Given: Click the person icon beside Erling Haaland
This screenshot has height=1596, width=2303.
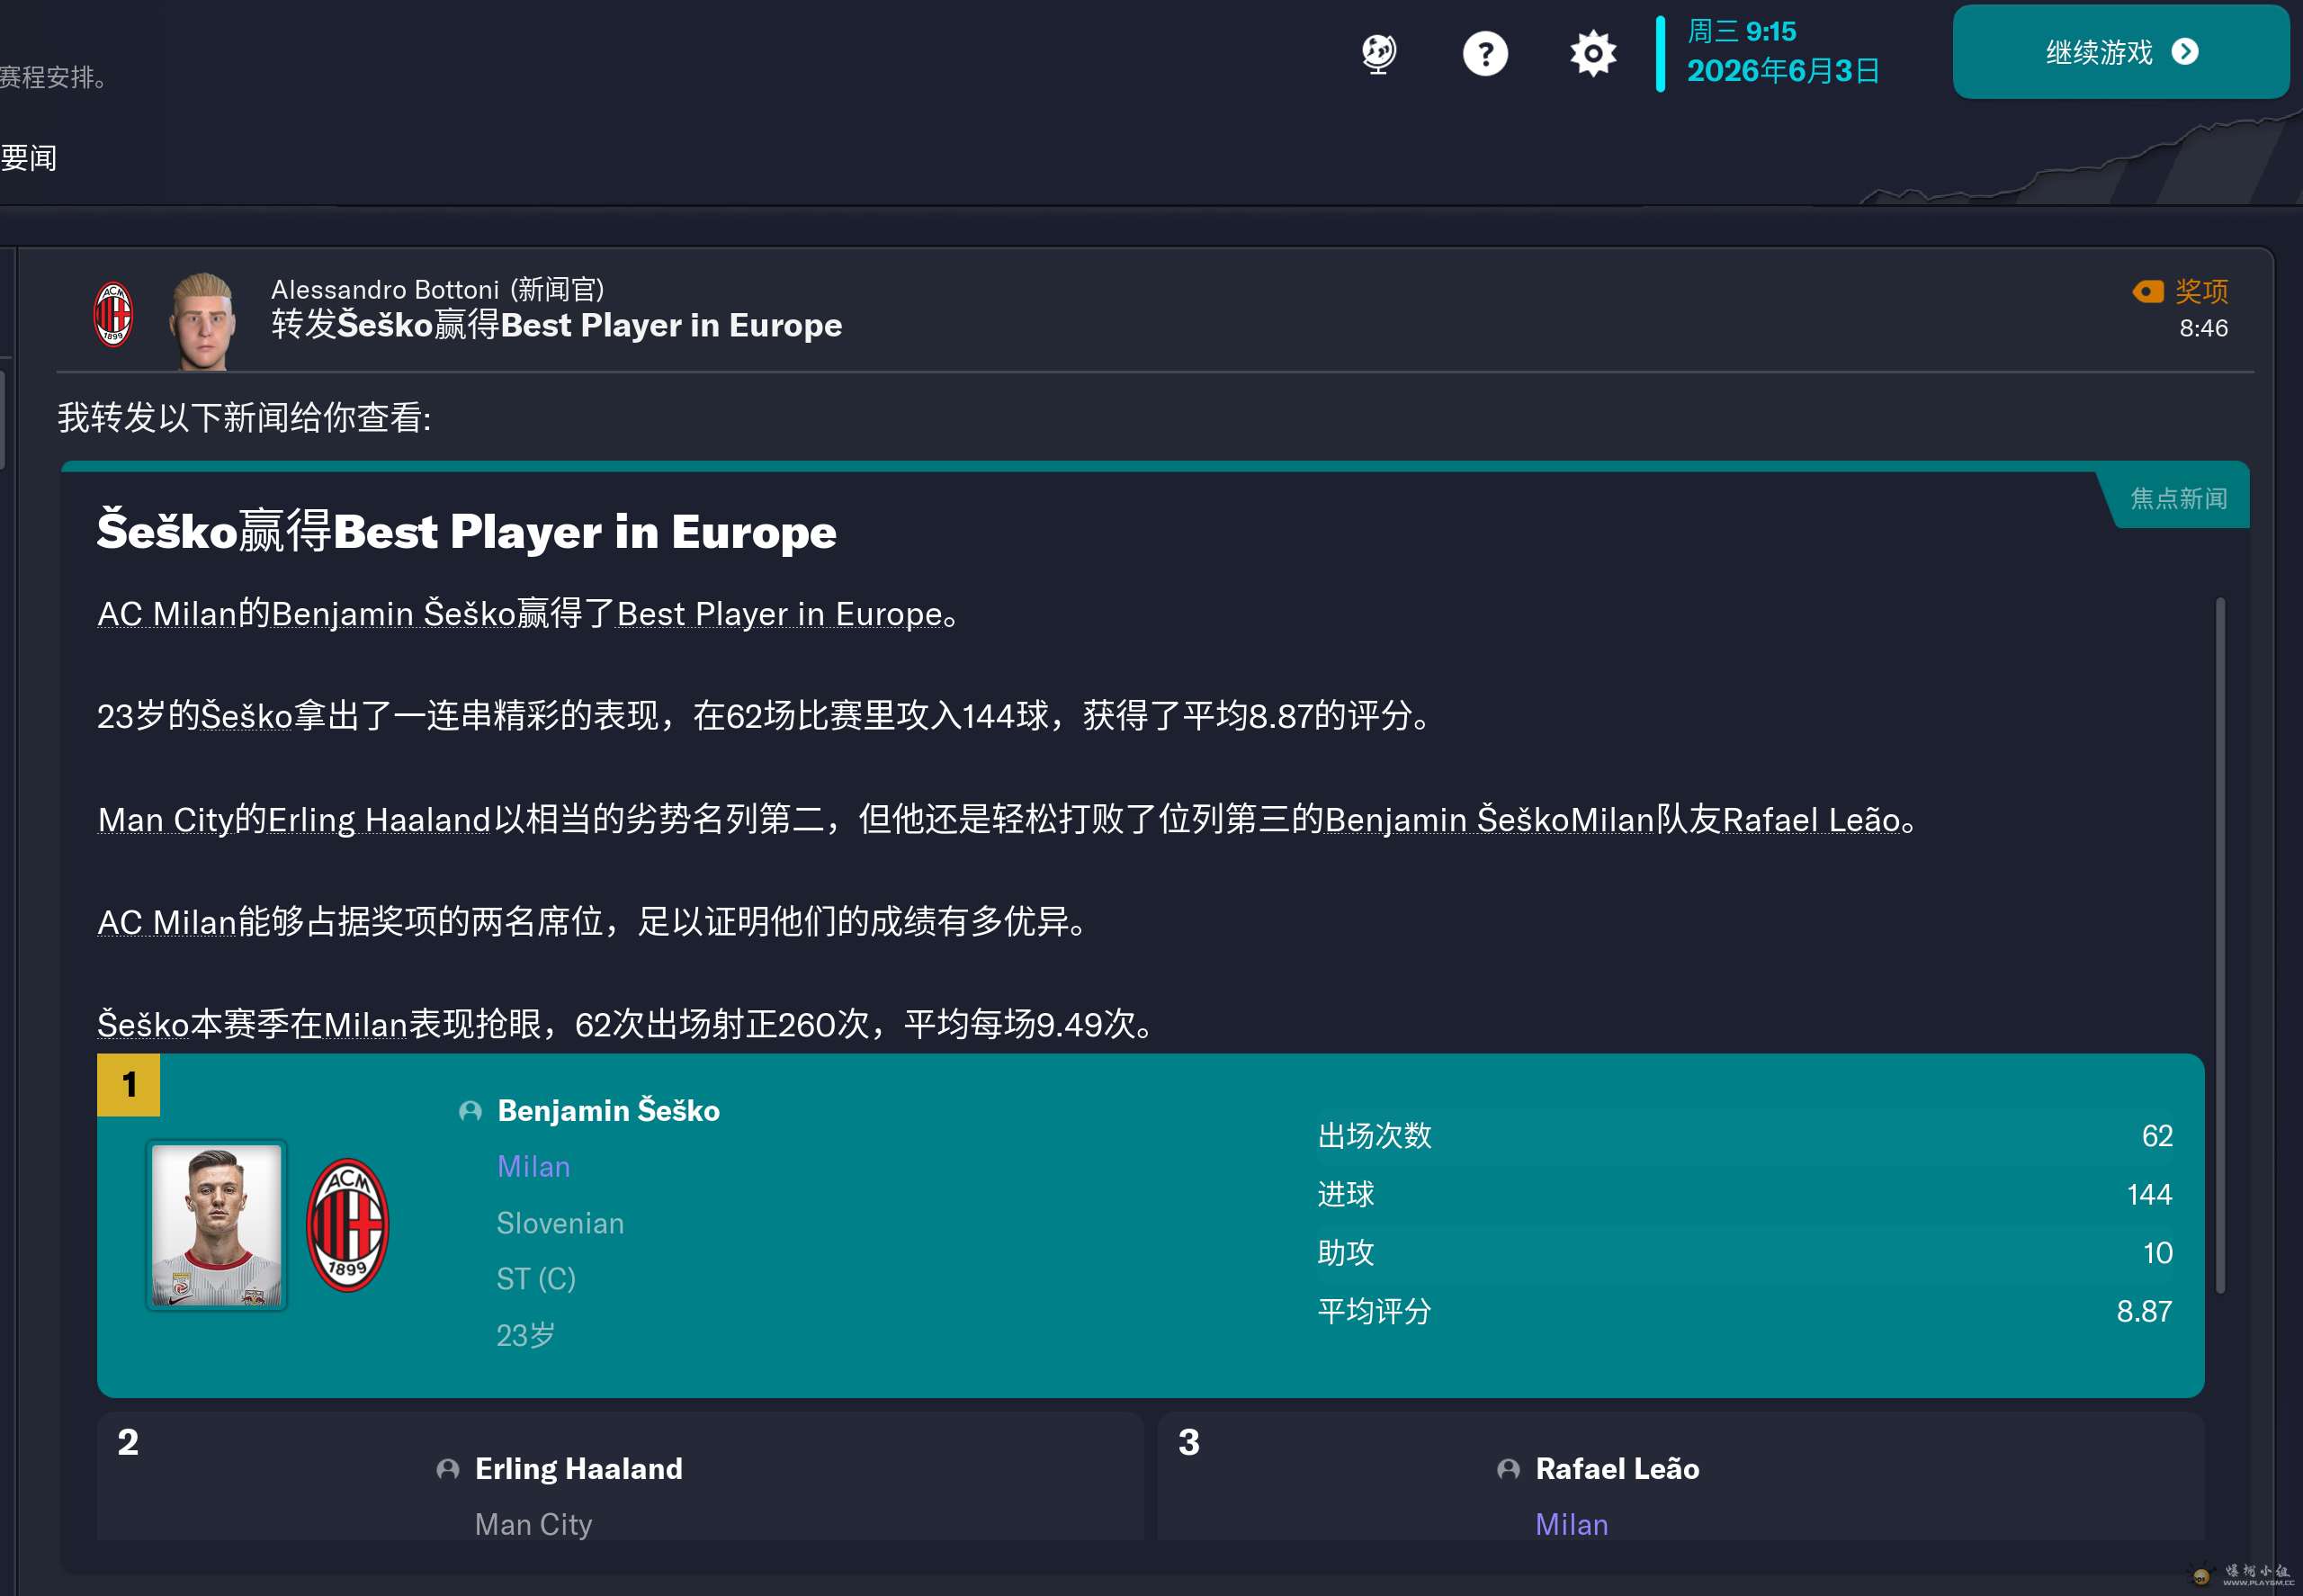Looking at the screenshot, I should 448,1469.
